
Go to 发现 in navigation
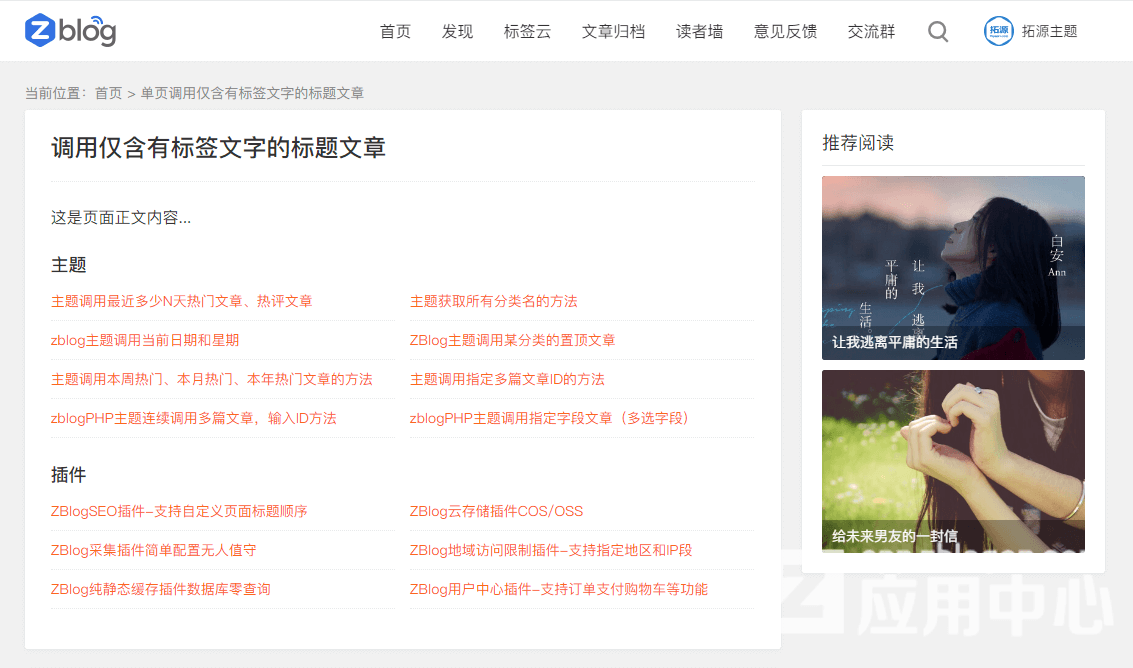pyautogui.click(x=457, y=32)
